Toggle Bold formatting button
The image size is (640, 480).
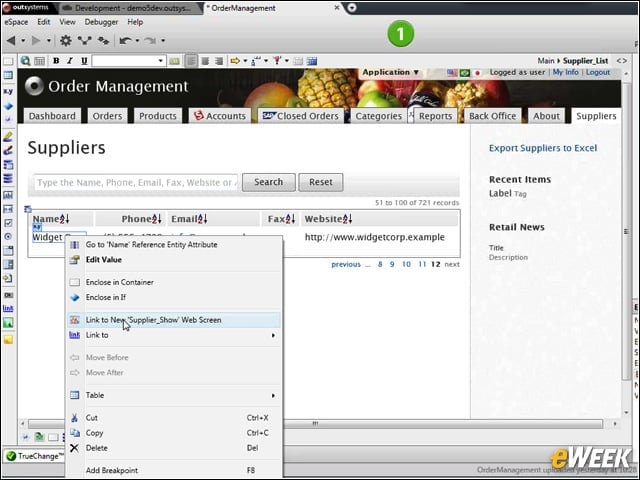pos(56,61)
